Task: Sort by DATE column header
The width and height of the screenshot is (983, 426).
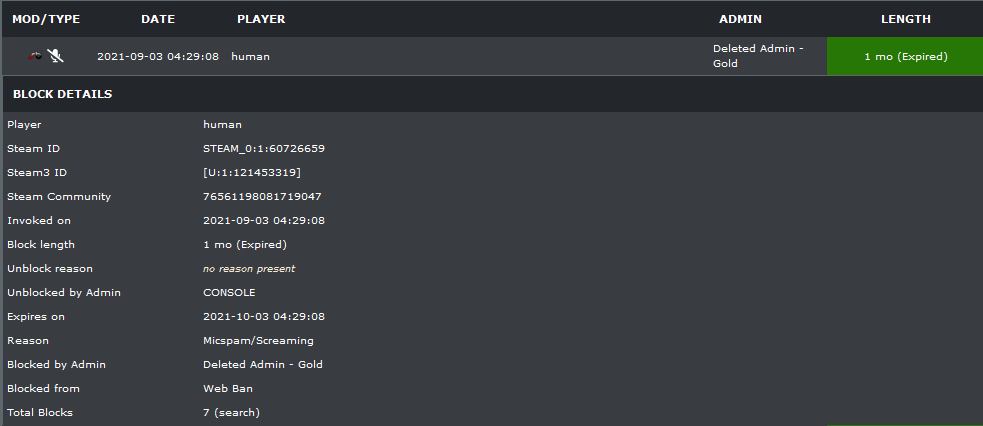Action: [x=158, y=19]
